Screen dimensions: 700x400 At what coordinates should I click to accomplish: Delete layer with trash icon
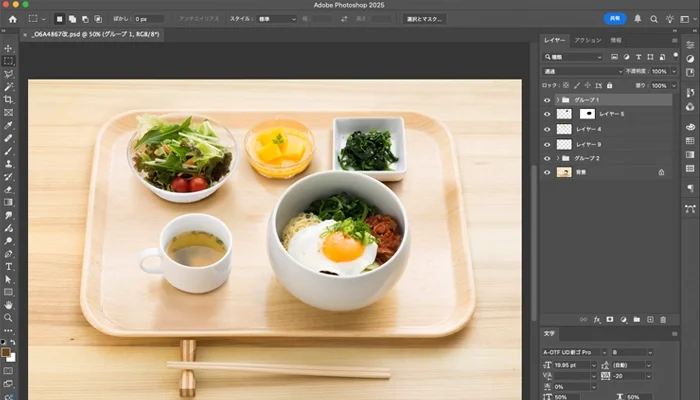pos(663,320)
